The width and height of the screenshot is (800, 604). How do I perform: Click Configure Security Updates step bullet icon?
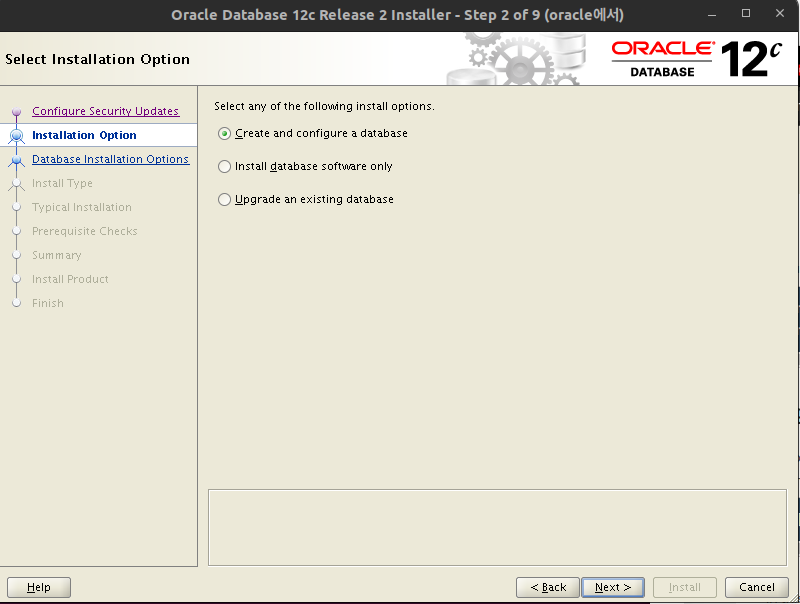click(16, 111)
